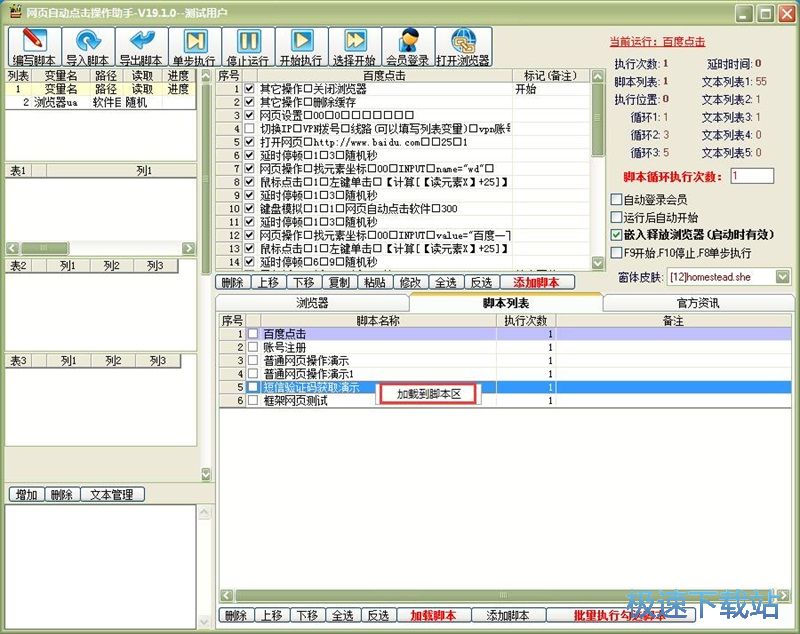Click red 添加脚本 button under steps
Image resolution: width=800 pixels, height=634 pixels.
(537, 282)
